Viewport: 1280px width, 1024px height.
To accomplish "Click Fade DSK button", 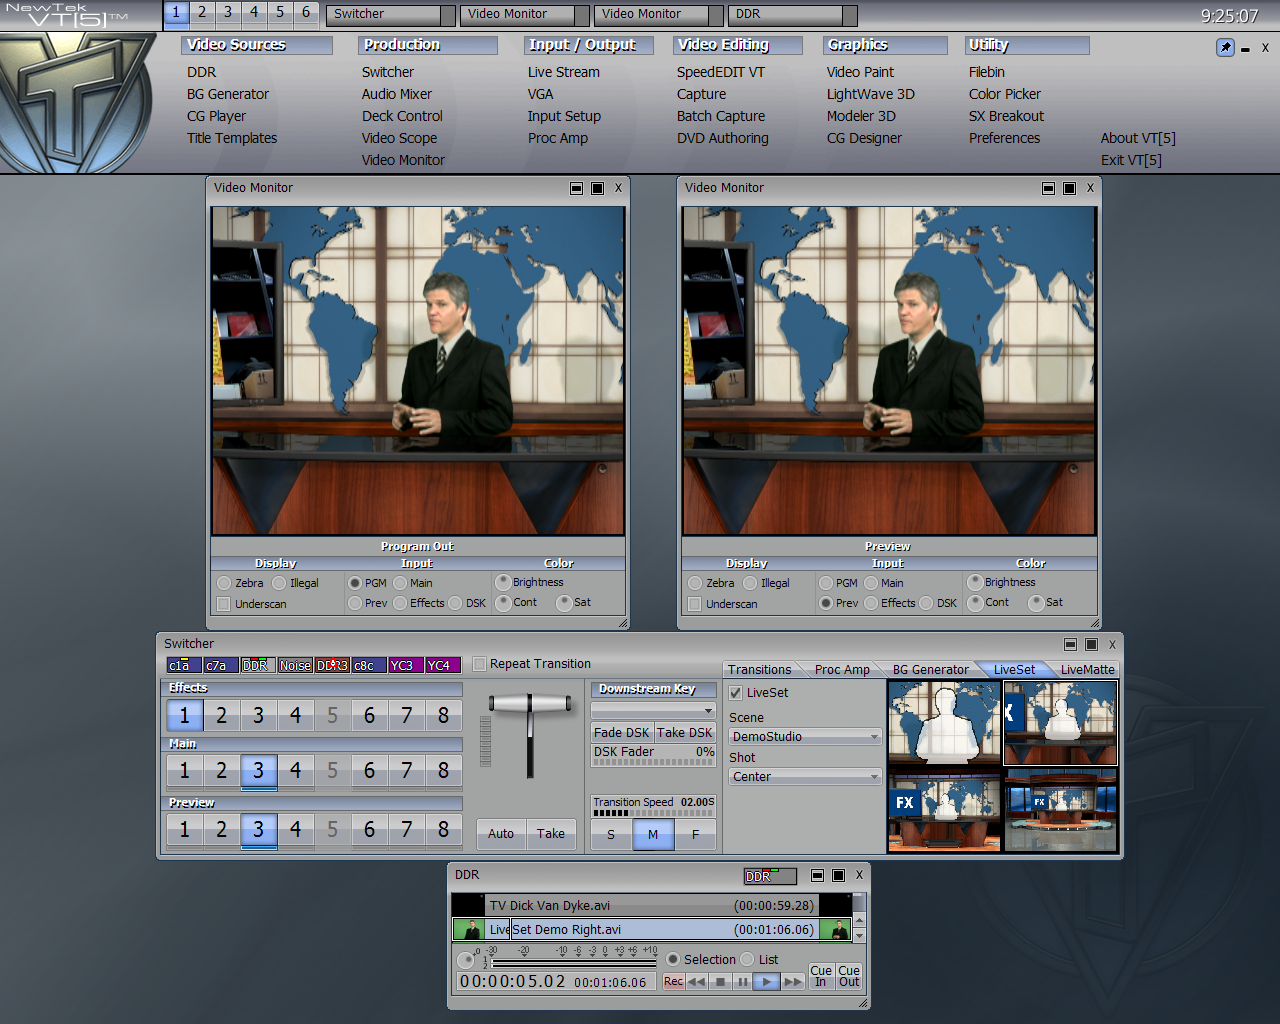I will [x=622, y=733].
